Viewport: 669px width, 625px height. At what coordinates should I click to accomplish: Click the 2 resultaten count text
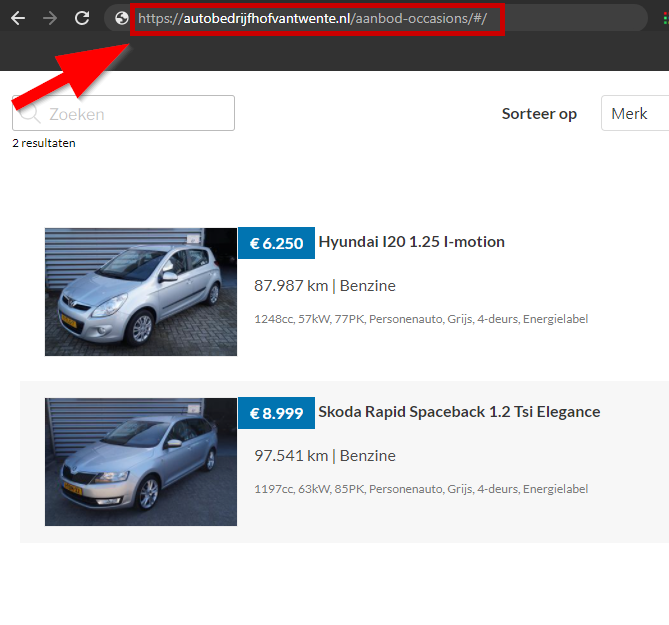44,143
